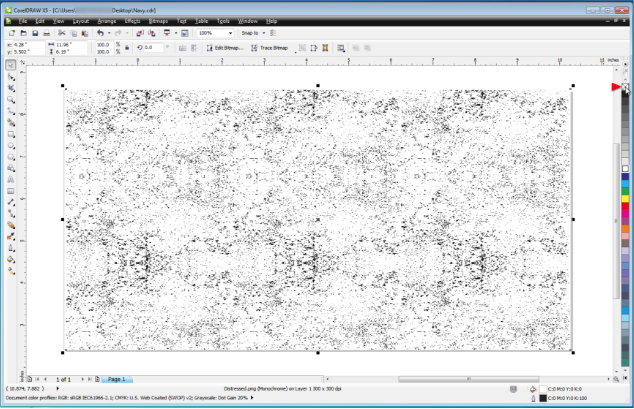Select the Color Eyedropper tool
634x409 pixels.
[x=11, y=236]
